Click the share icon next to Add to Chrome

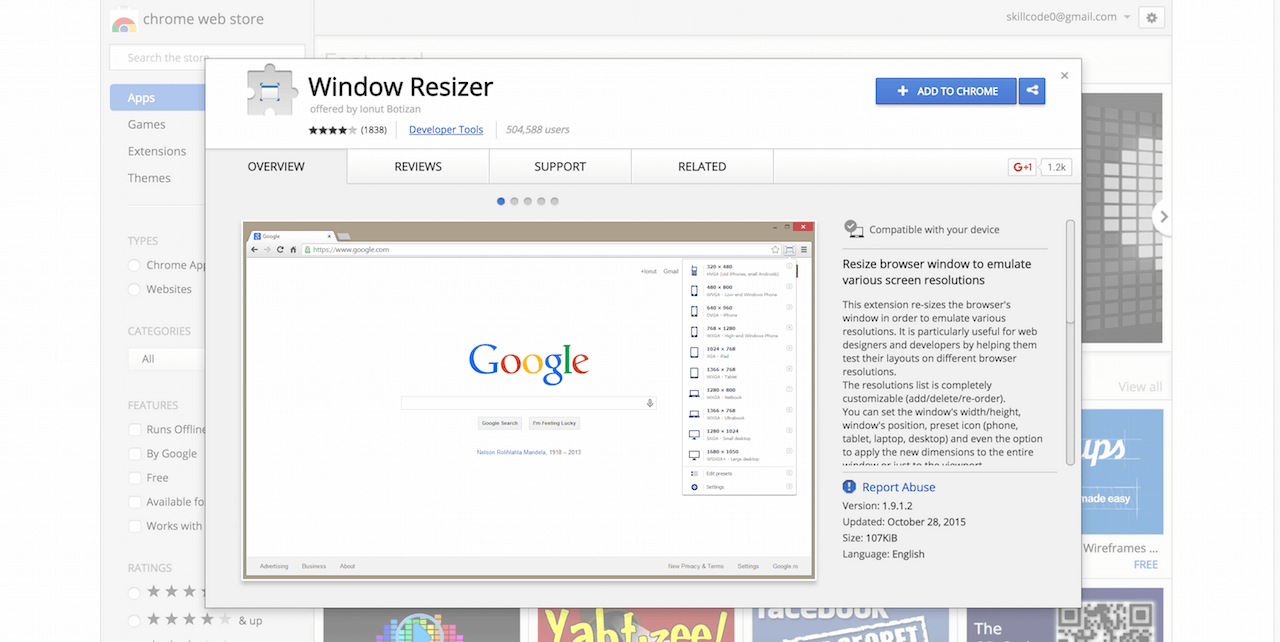click(x=1032, y=91)
